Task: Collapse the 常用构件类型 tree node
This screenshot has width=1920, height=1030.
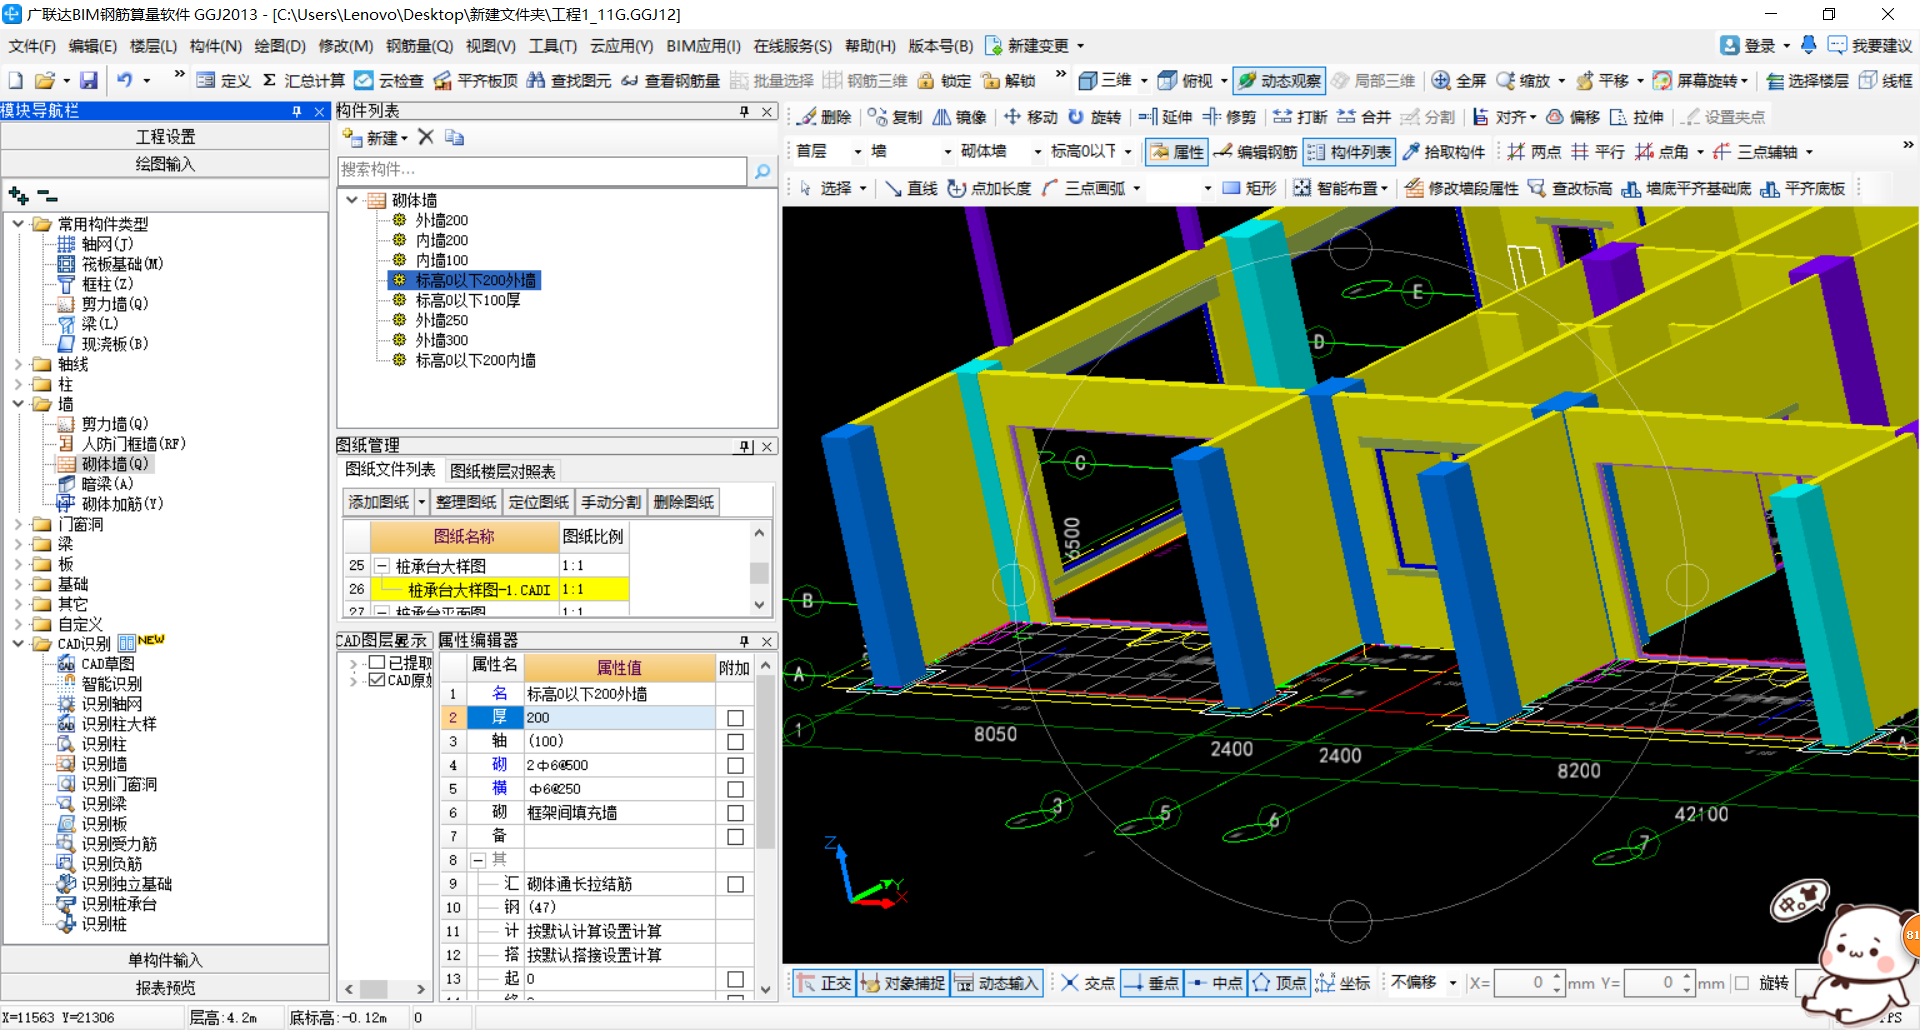Action: [x=18, y=224]
